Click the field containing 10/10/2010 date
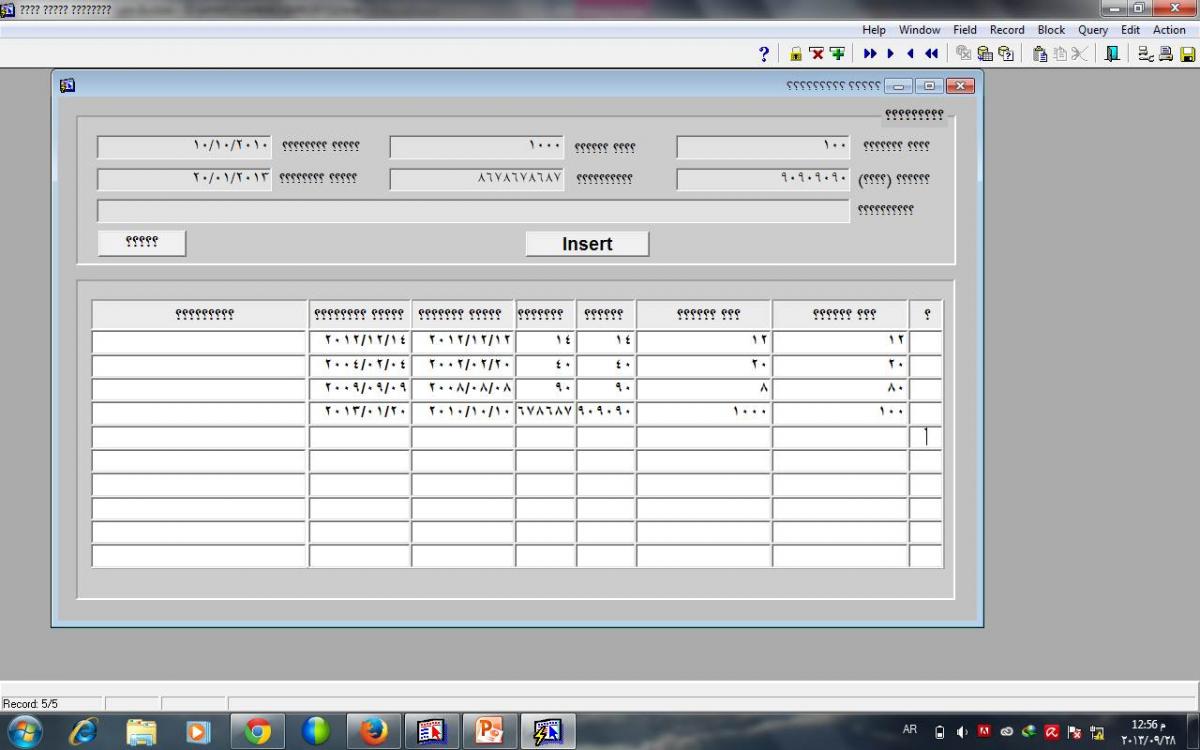Viewport: 1200px width, 750px height. coord(184,147)
